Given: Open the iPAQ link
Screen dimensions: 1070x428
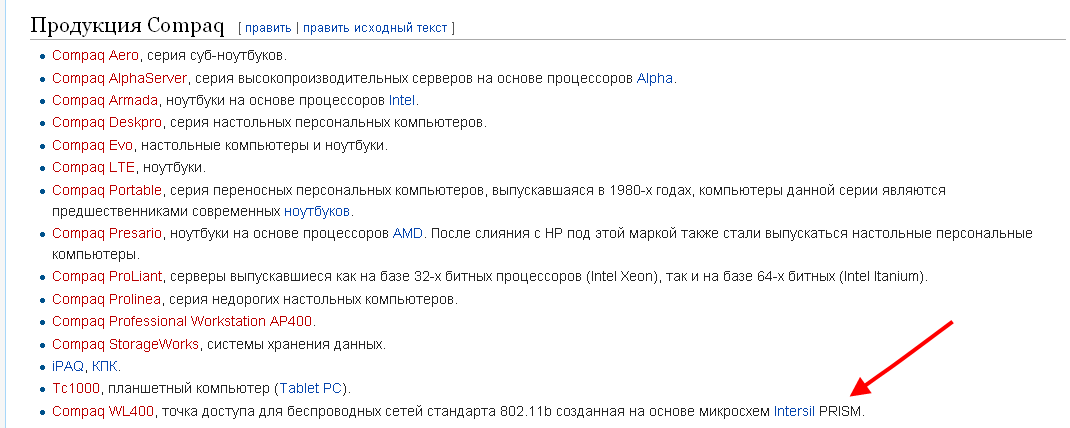Looking at the screenshot, I should pos(68,367).
